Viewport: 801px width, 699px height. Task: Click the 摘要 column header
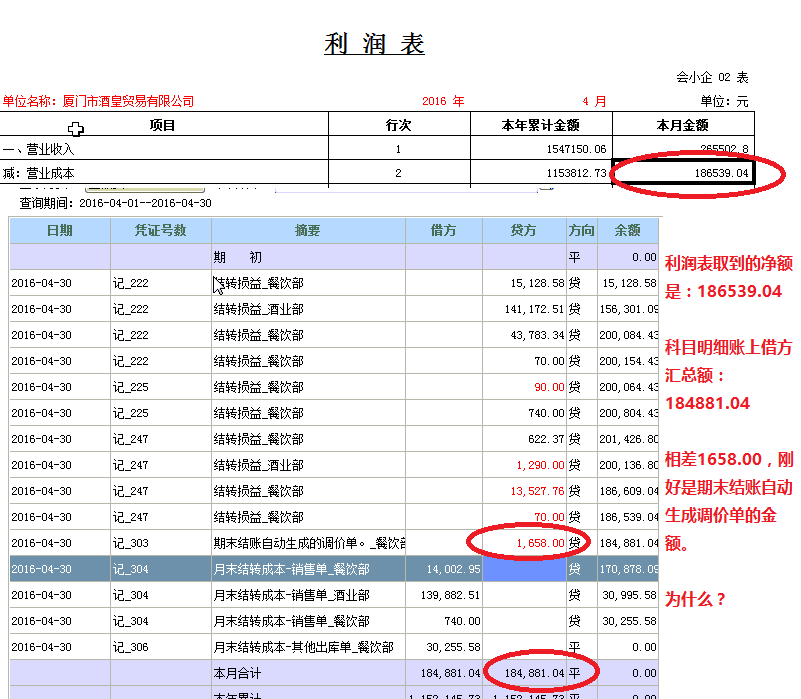307,230
